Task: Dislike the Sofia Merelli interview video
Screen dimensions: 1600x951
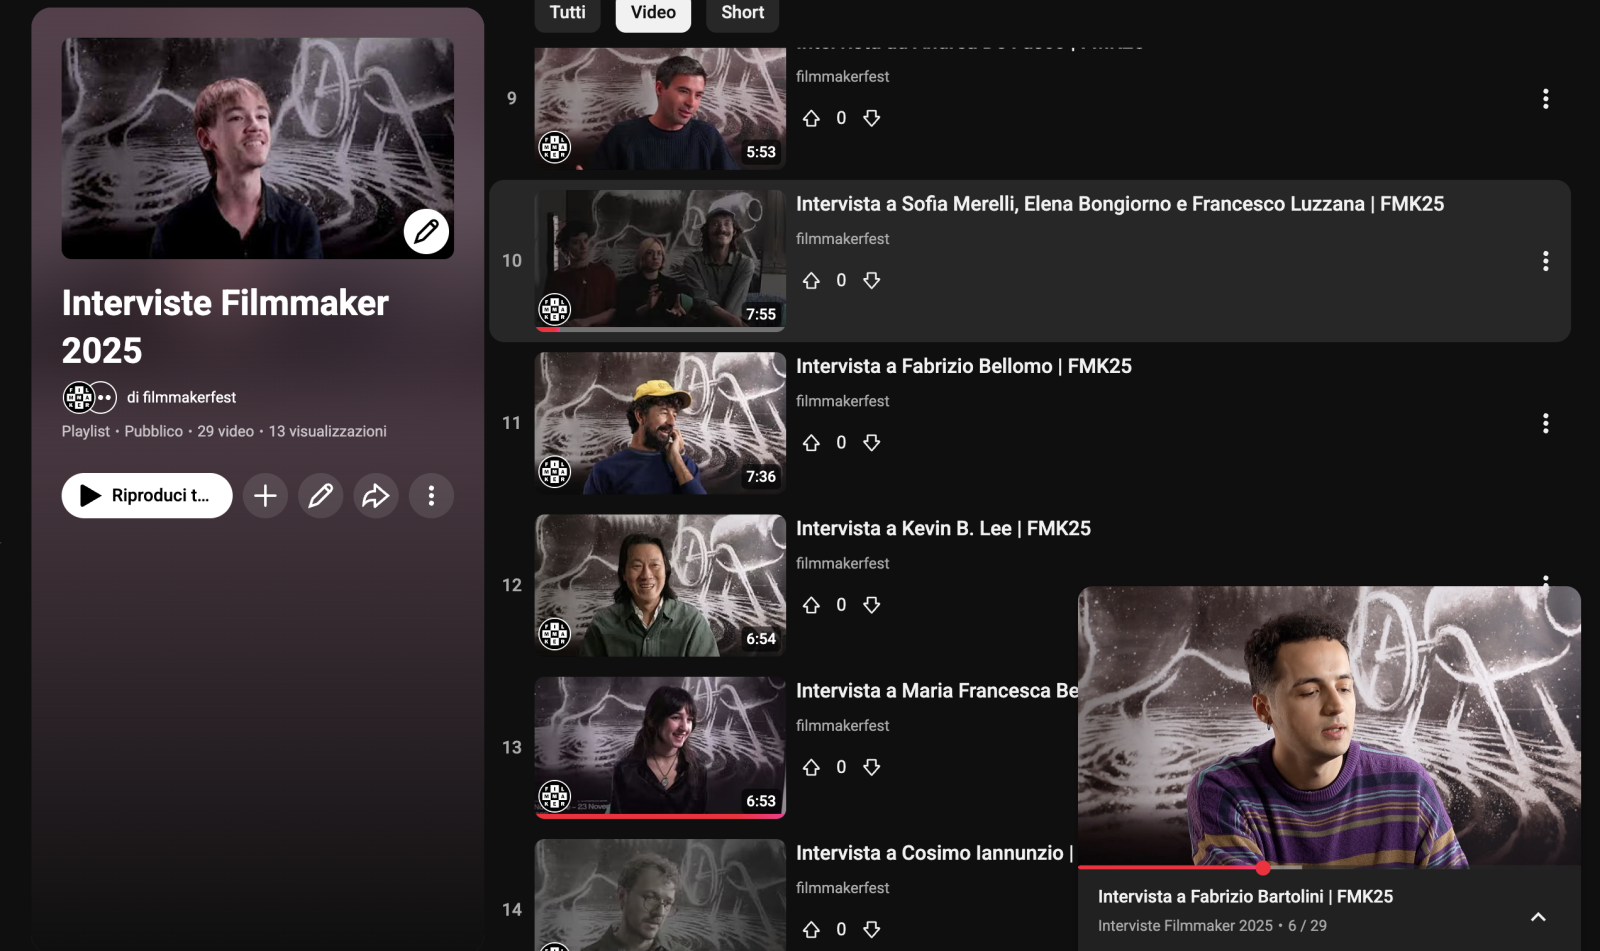Action: [x=871, y=280]
